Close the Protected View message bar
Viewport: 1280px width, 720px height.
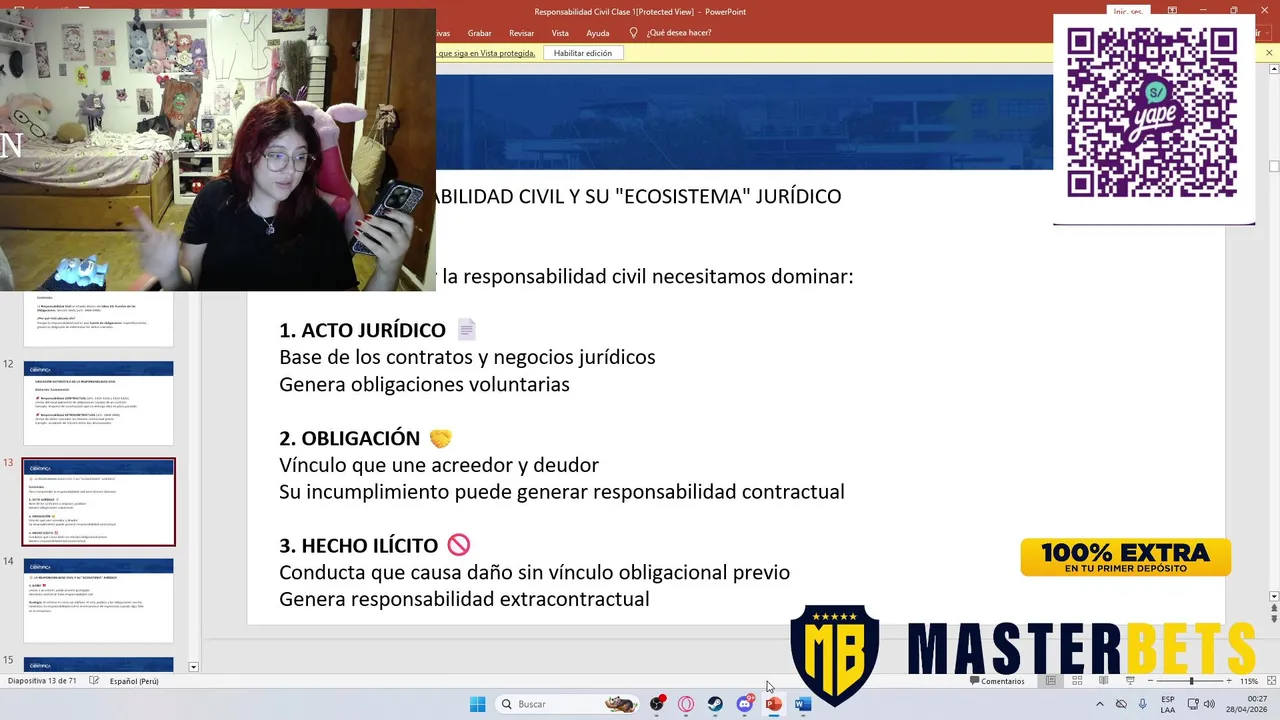point(1269,53)
